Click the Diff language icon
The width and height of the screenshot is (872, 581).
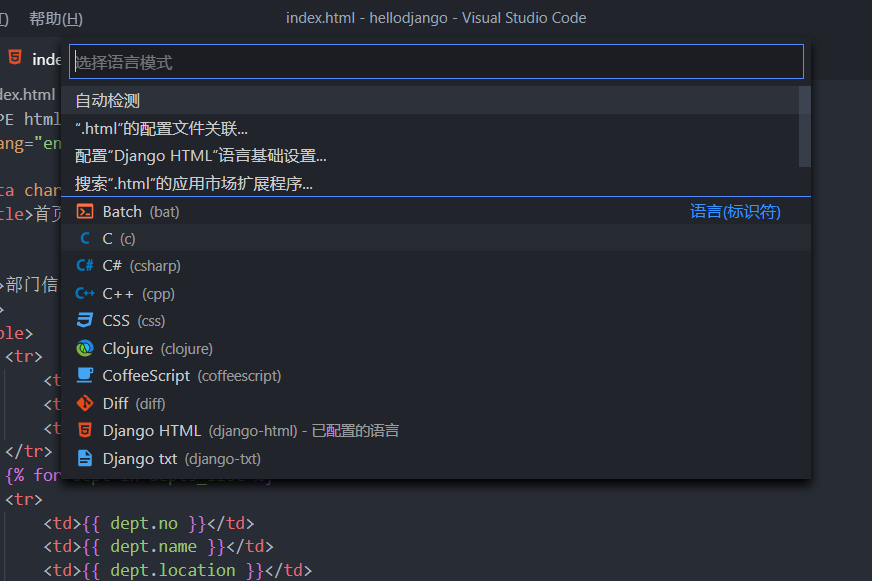click(x=85, y=403)
